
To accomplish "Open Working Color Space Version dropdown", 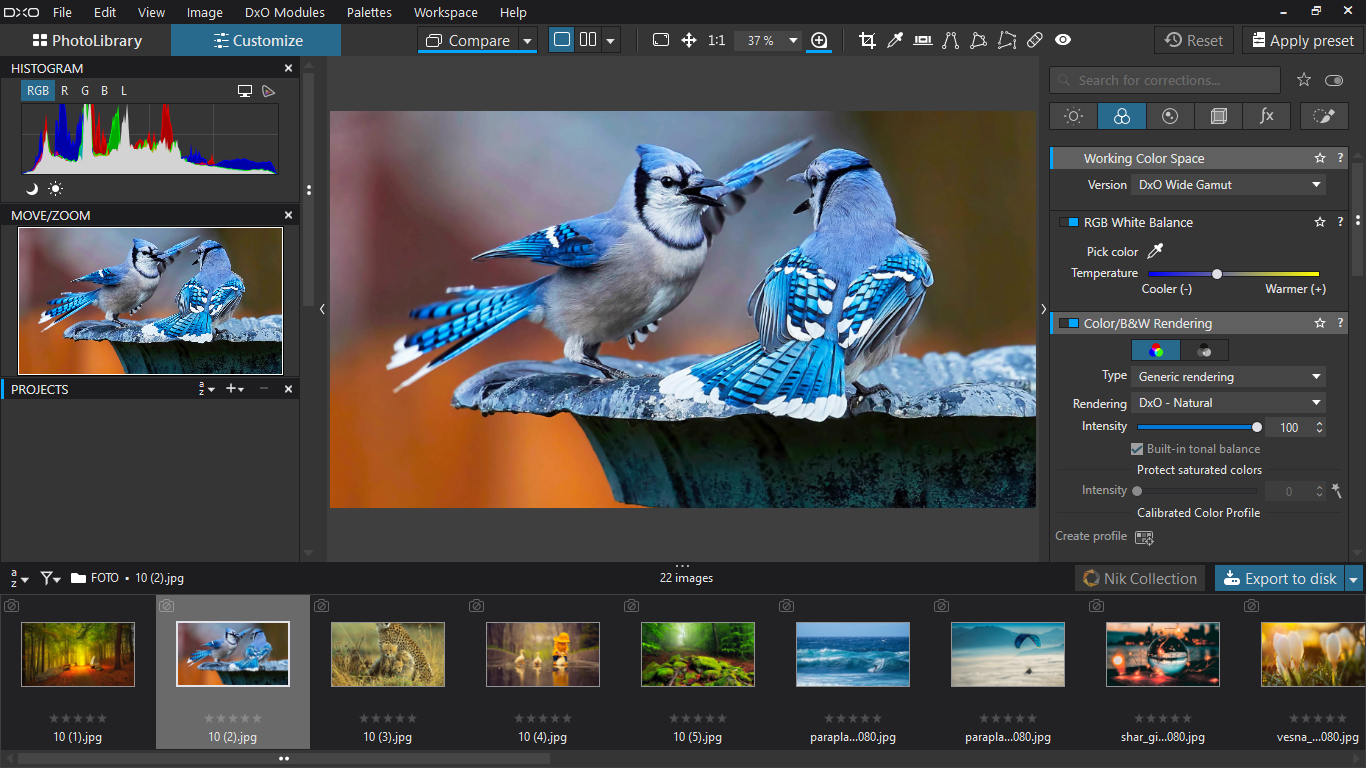I will pos(1229,185).
